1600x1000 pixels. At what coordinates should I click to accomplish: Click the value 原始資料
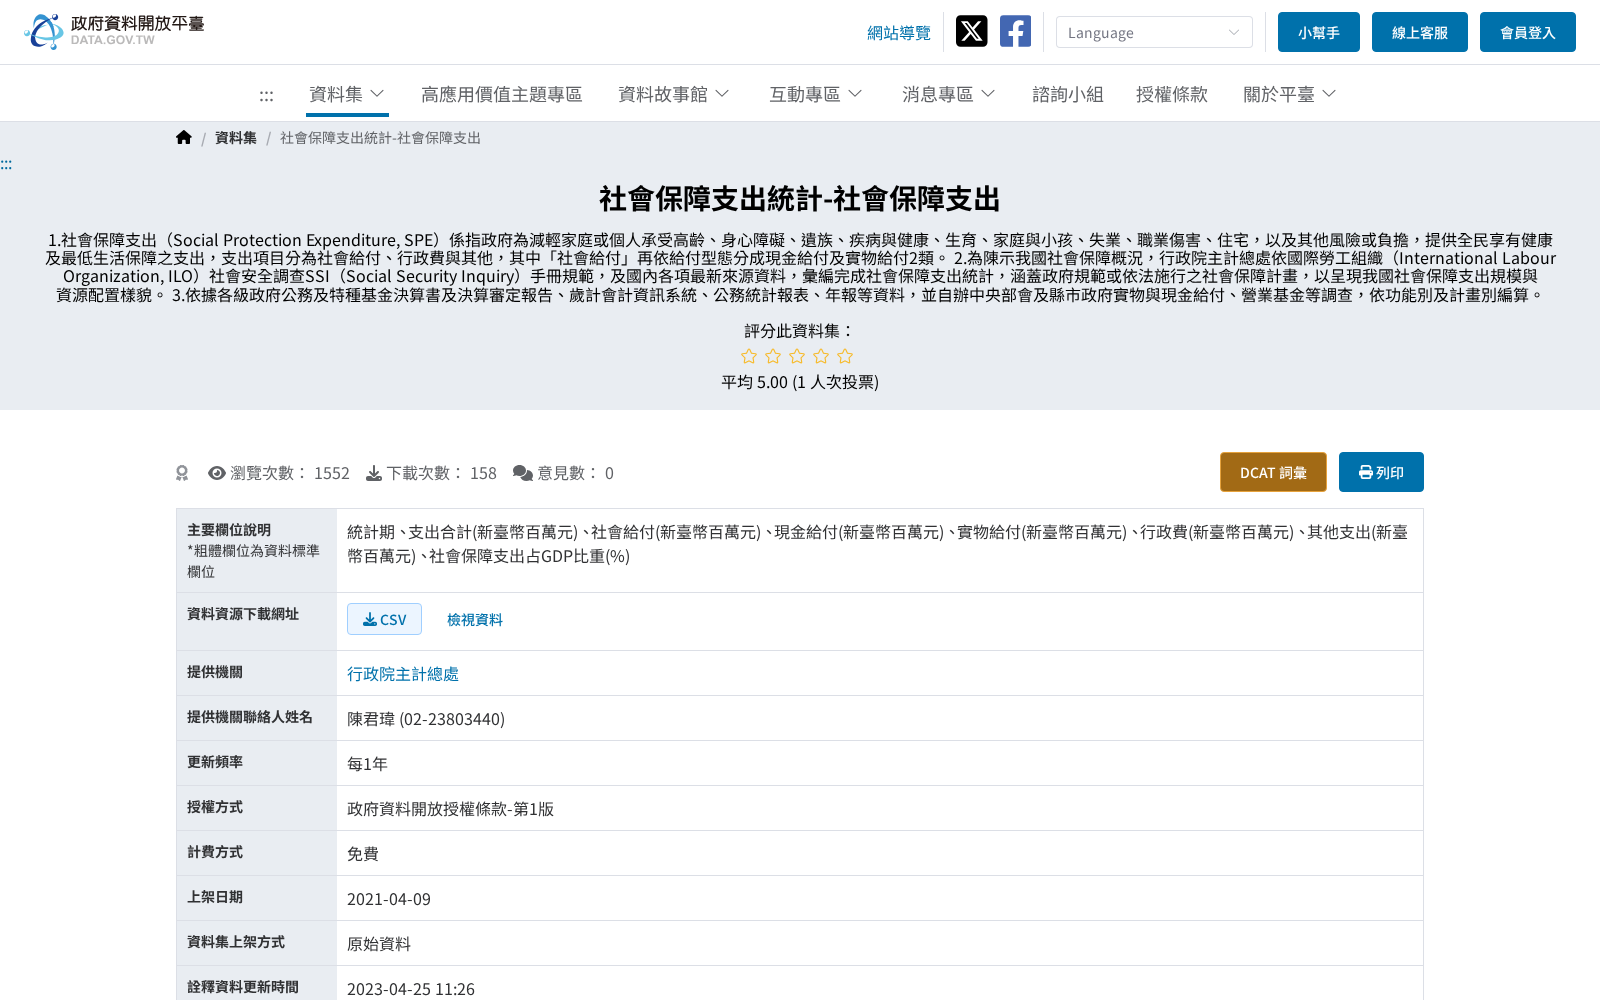[x=379, y=944]
